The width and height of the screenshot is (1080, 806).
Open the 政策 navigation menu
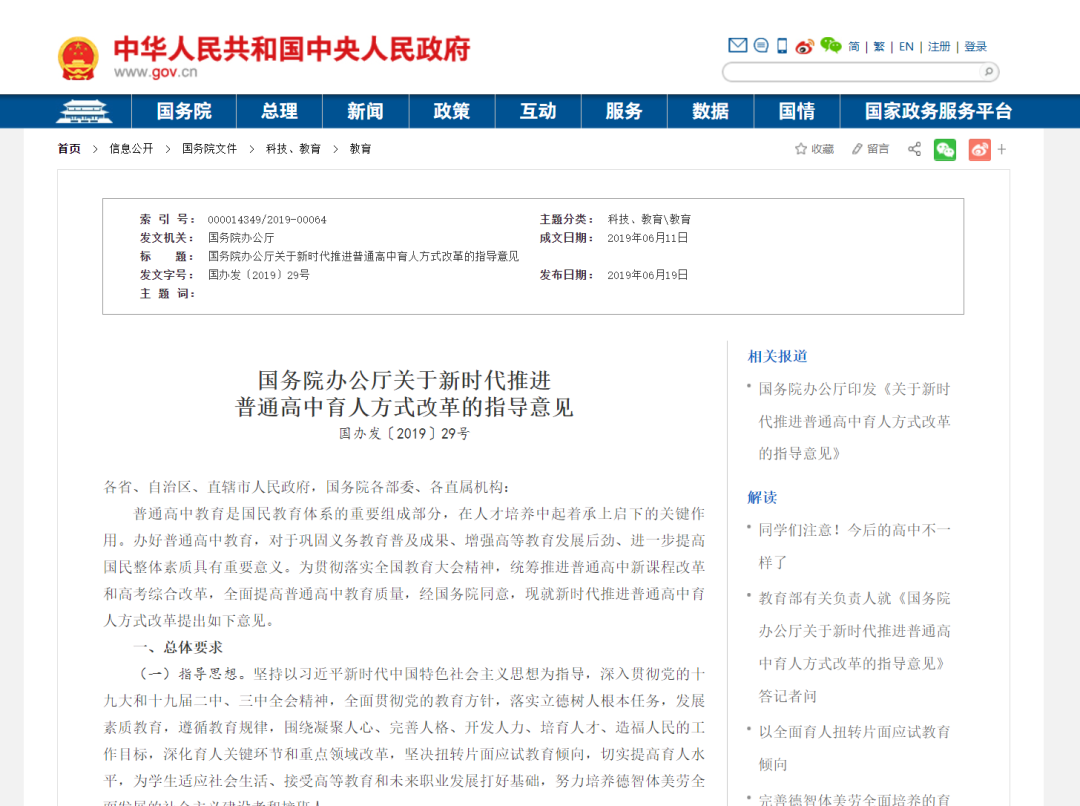(452, 111)
